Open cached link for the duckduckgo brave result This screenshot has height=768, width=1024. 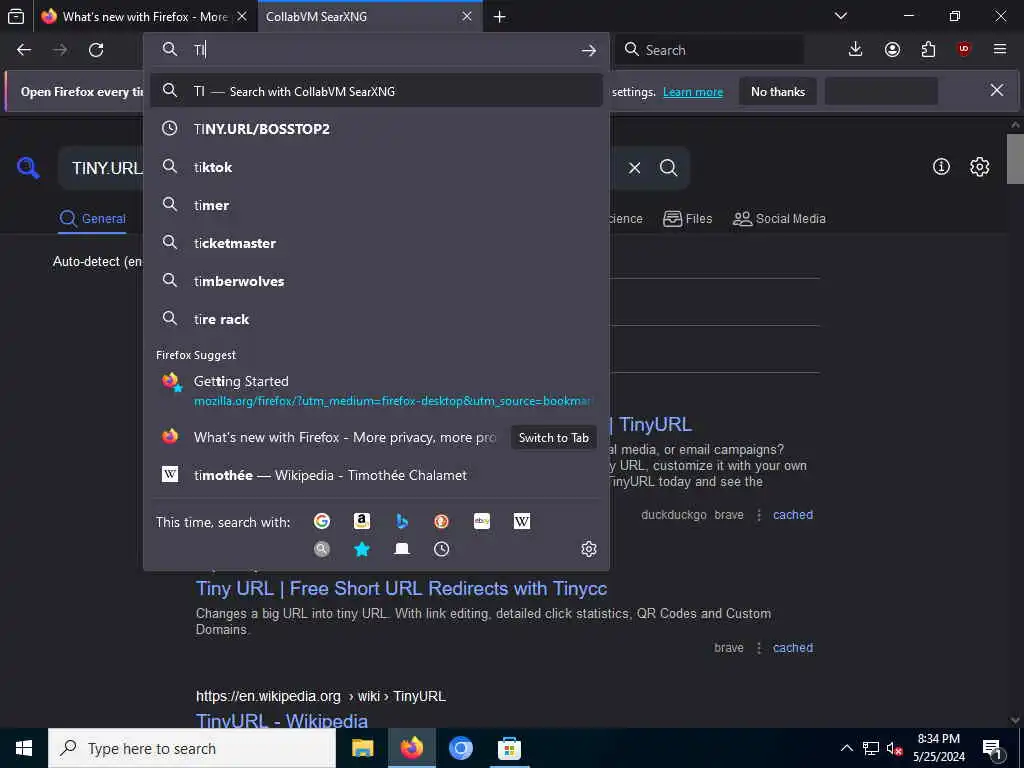793,515
